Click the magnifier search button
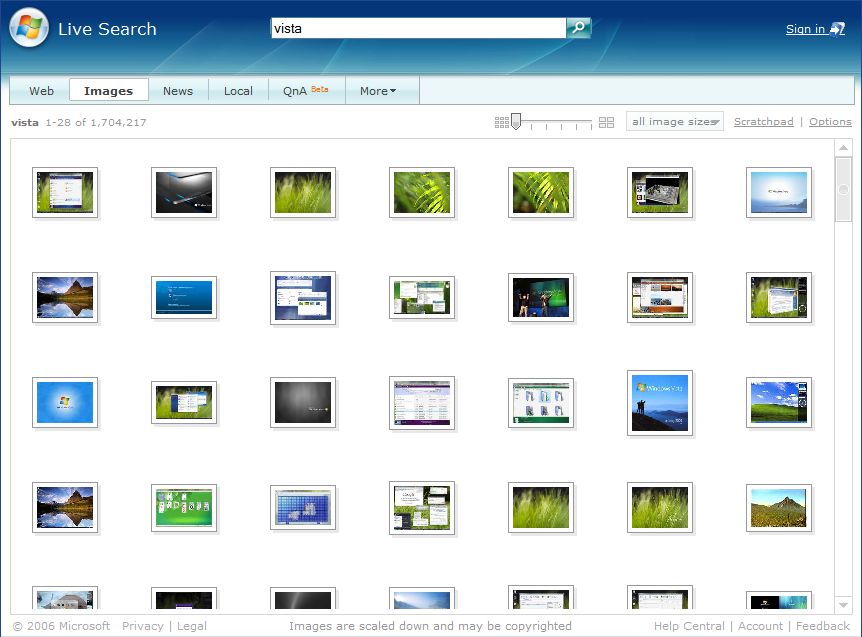The height and width of the screenshot is (637, 862). point(578,27)
